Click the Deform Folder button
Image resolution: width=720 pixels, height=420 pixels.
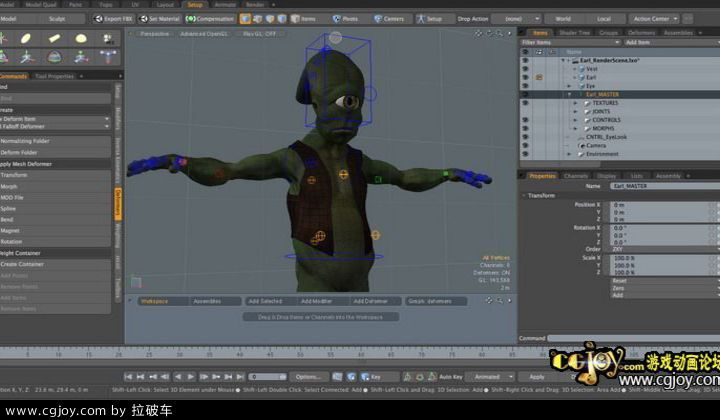pyautogui.click(x=55, y=152)
